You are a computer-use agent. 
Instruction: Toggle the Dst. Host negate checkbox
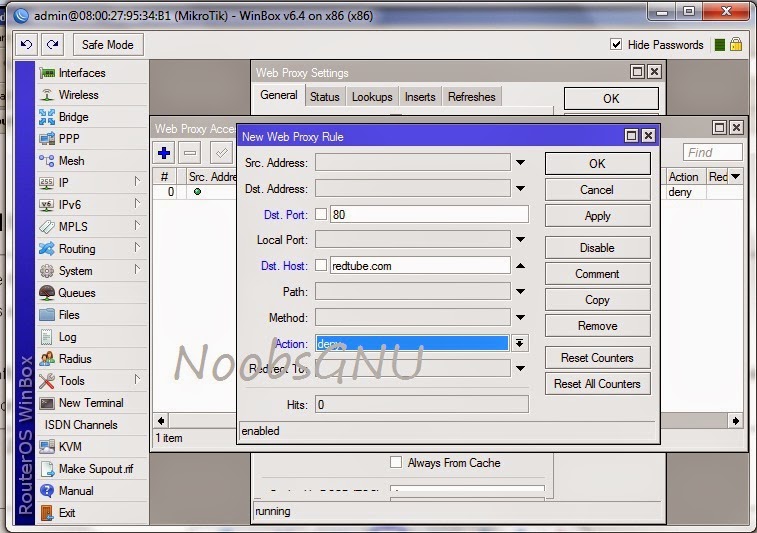321,266
